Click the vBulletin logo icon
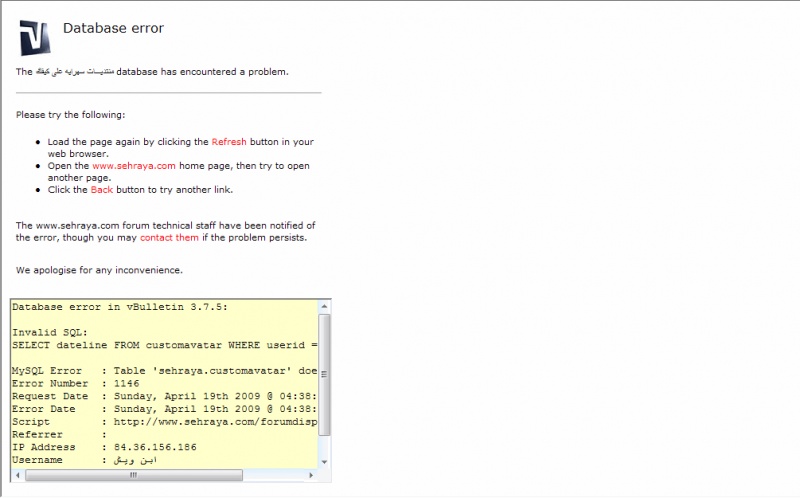800x498 pixels. point(34,36)
